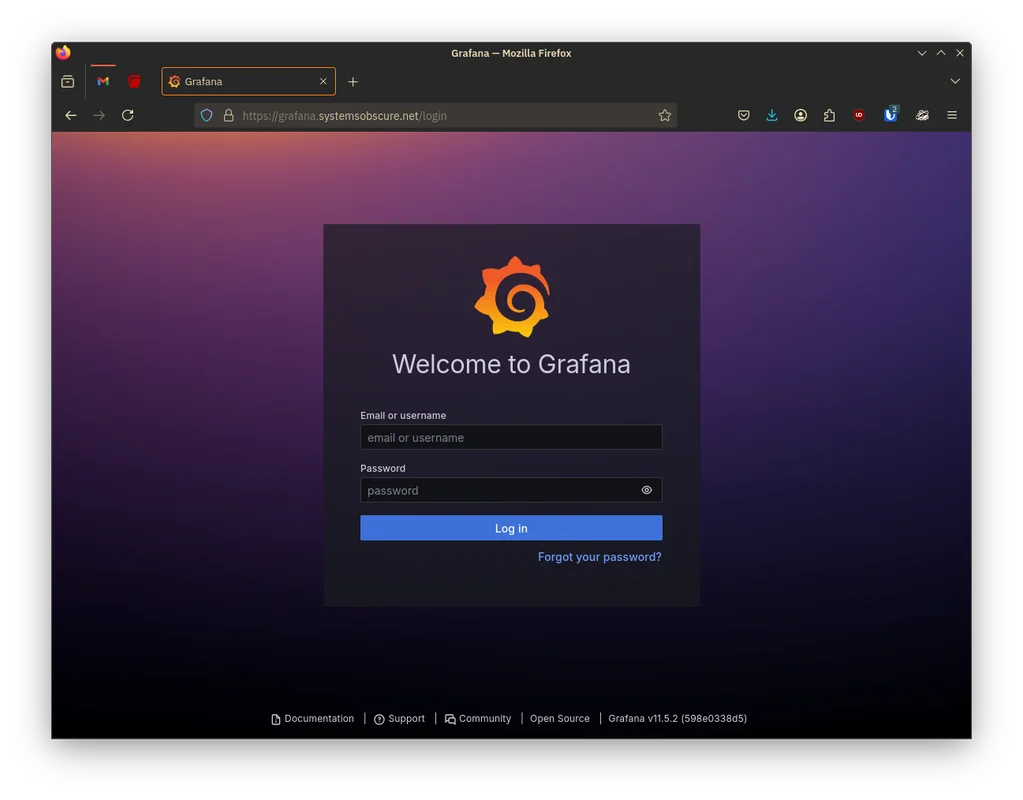Viewport: 1023px width, 800px height.
Task: Open the pinned red tab next to Gmail
Action: [x=134, y=82]
